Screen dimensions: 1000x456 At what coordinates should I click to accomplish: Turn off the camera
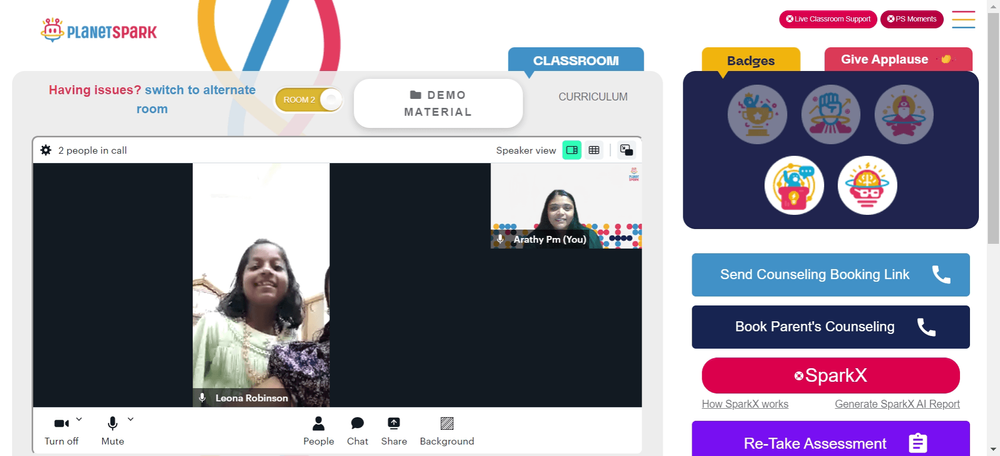click(62, 430)
